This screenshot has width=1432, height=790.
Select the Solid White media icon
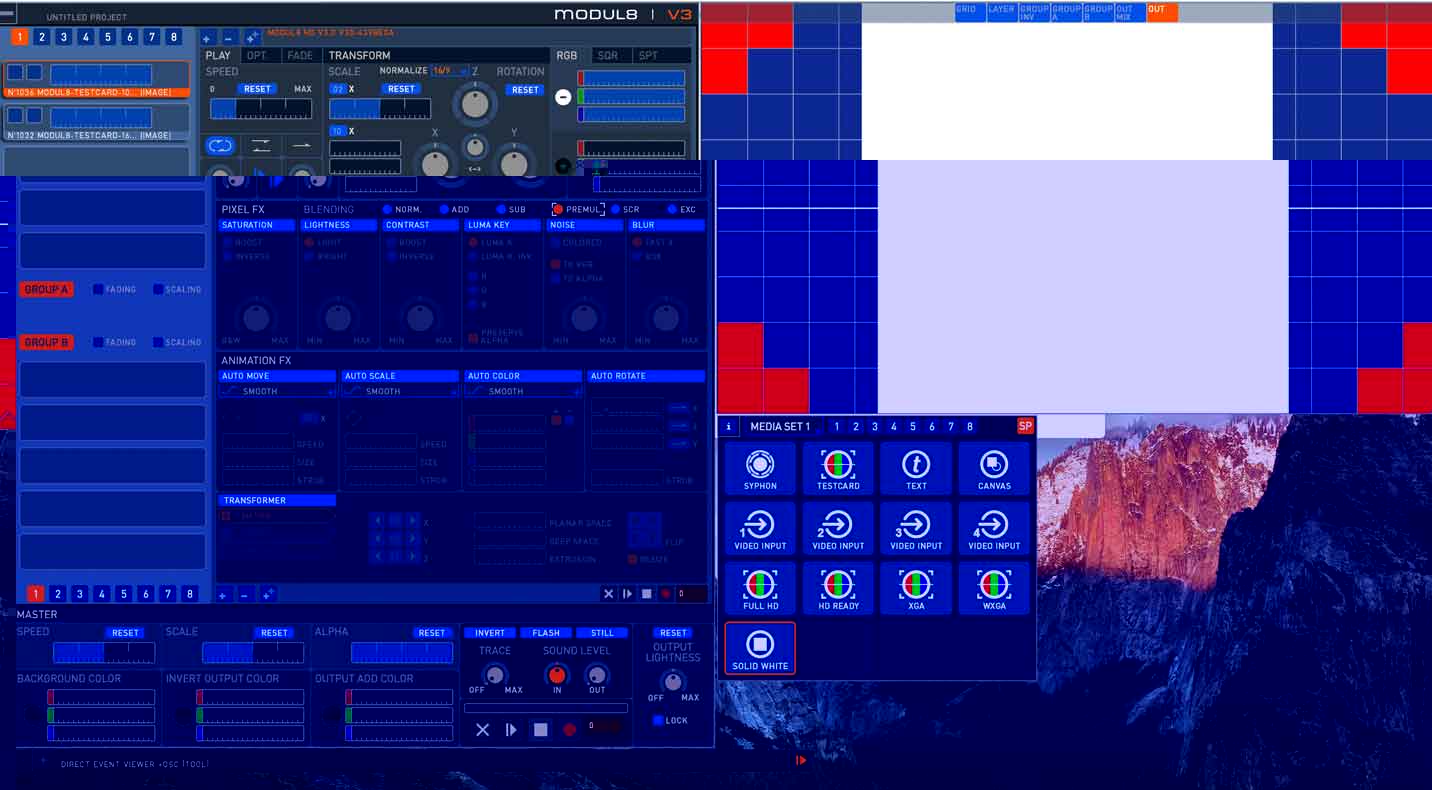pyautogui.click(x=760, y=648)
